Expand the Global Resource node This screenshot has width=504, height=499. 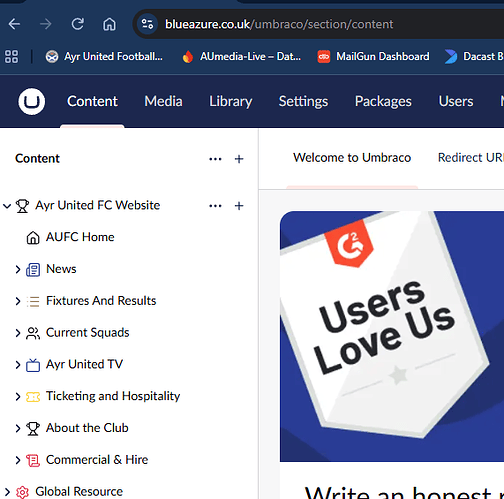pos(7,492)
